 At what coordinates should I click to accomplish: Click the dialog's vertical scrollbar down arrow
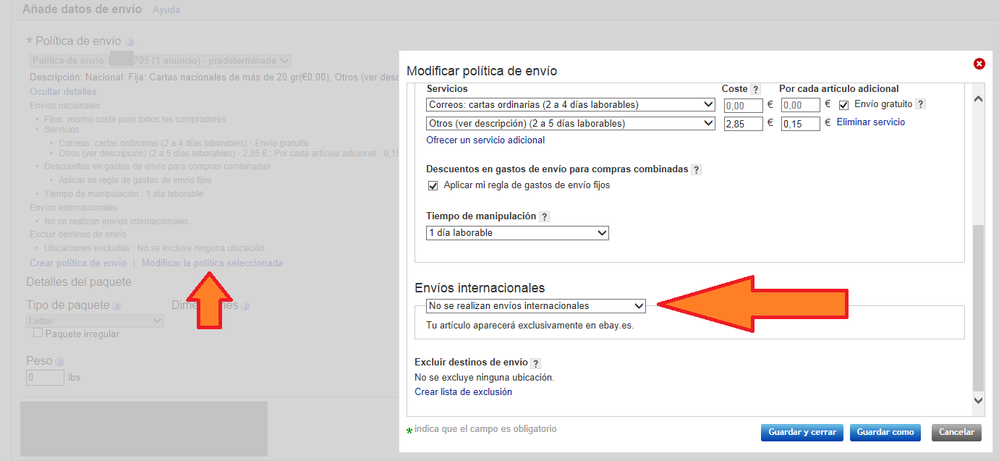(978, 400)
